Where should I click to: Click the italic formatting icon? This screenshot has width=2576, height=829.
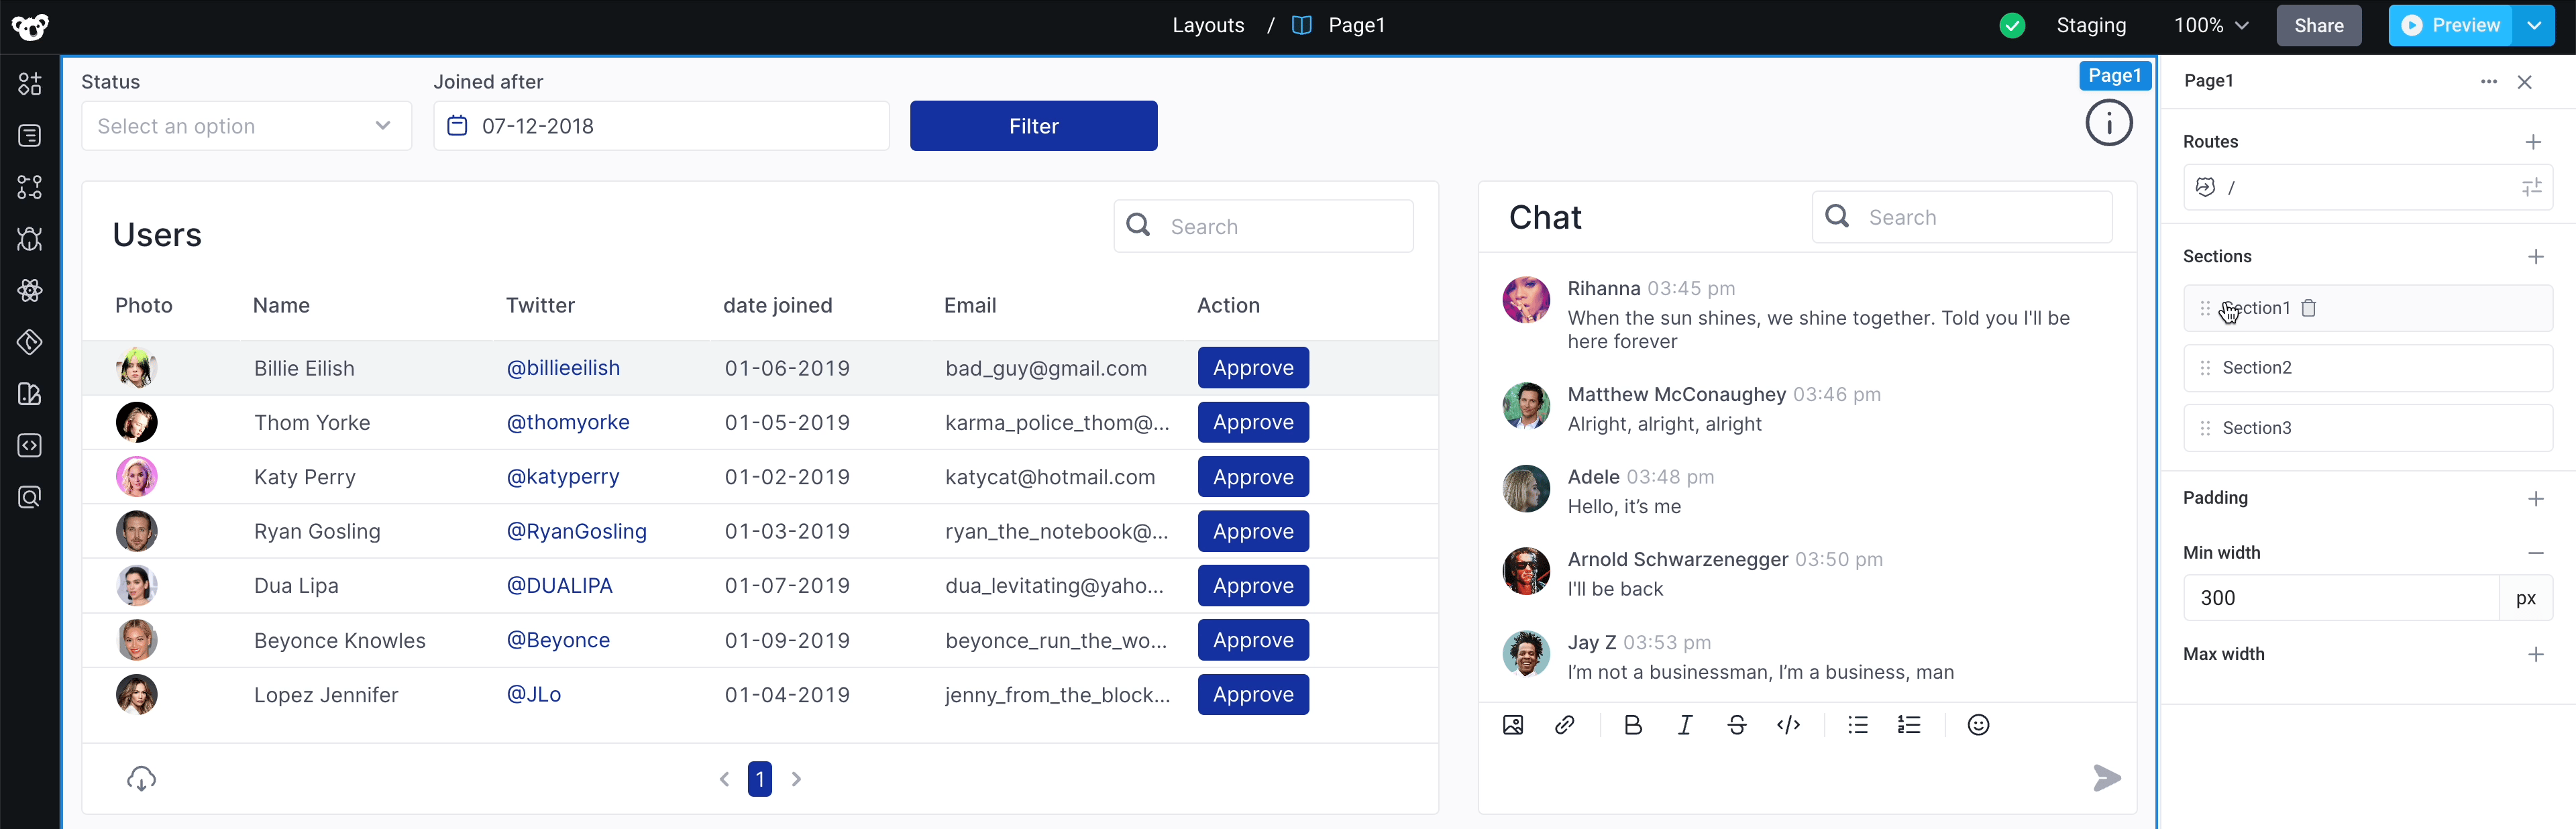1685,725
